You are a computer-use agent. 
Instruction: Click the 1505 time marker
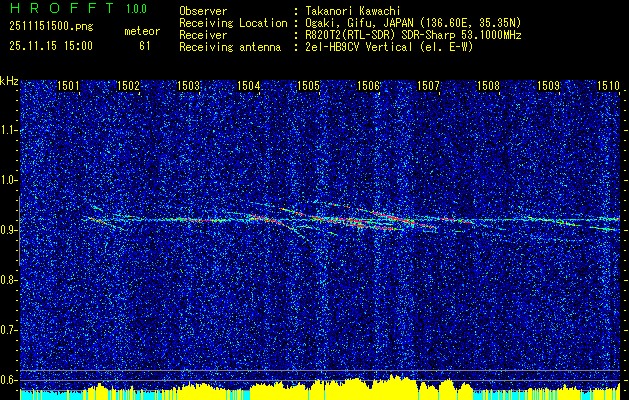(x=308, y=85)
